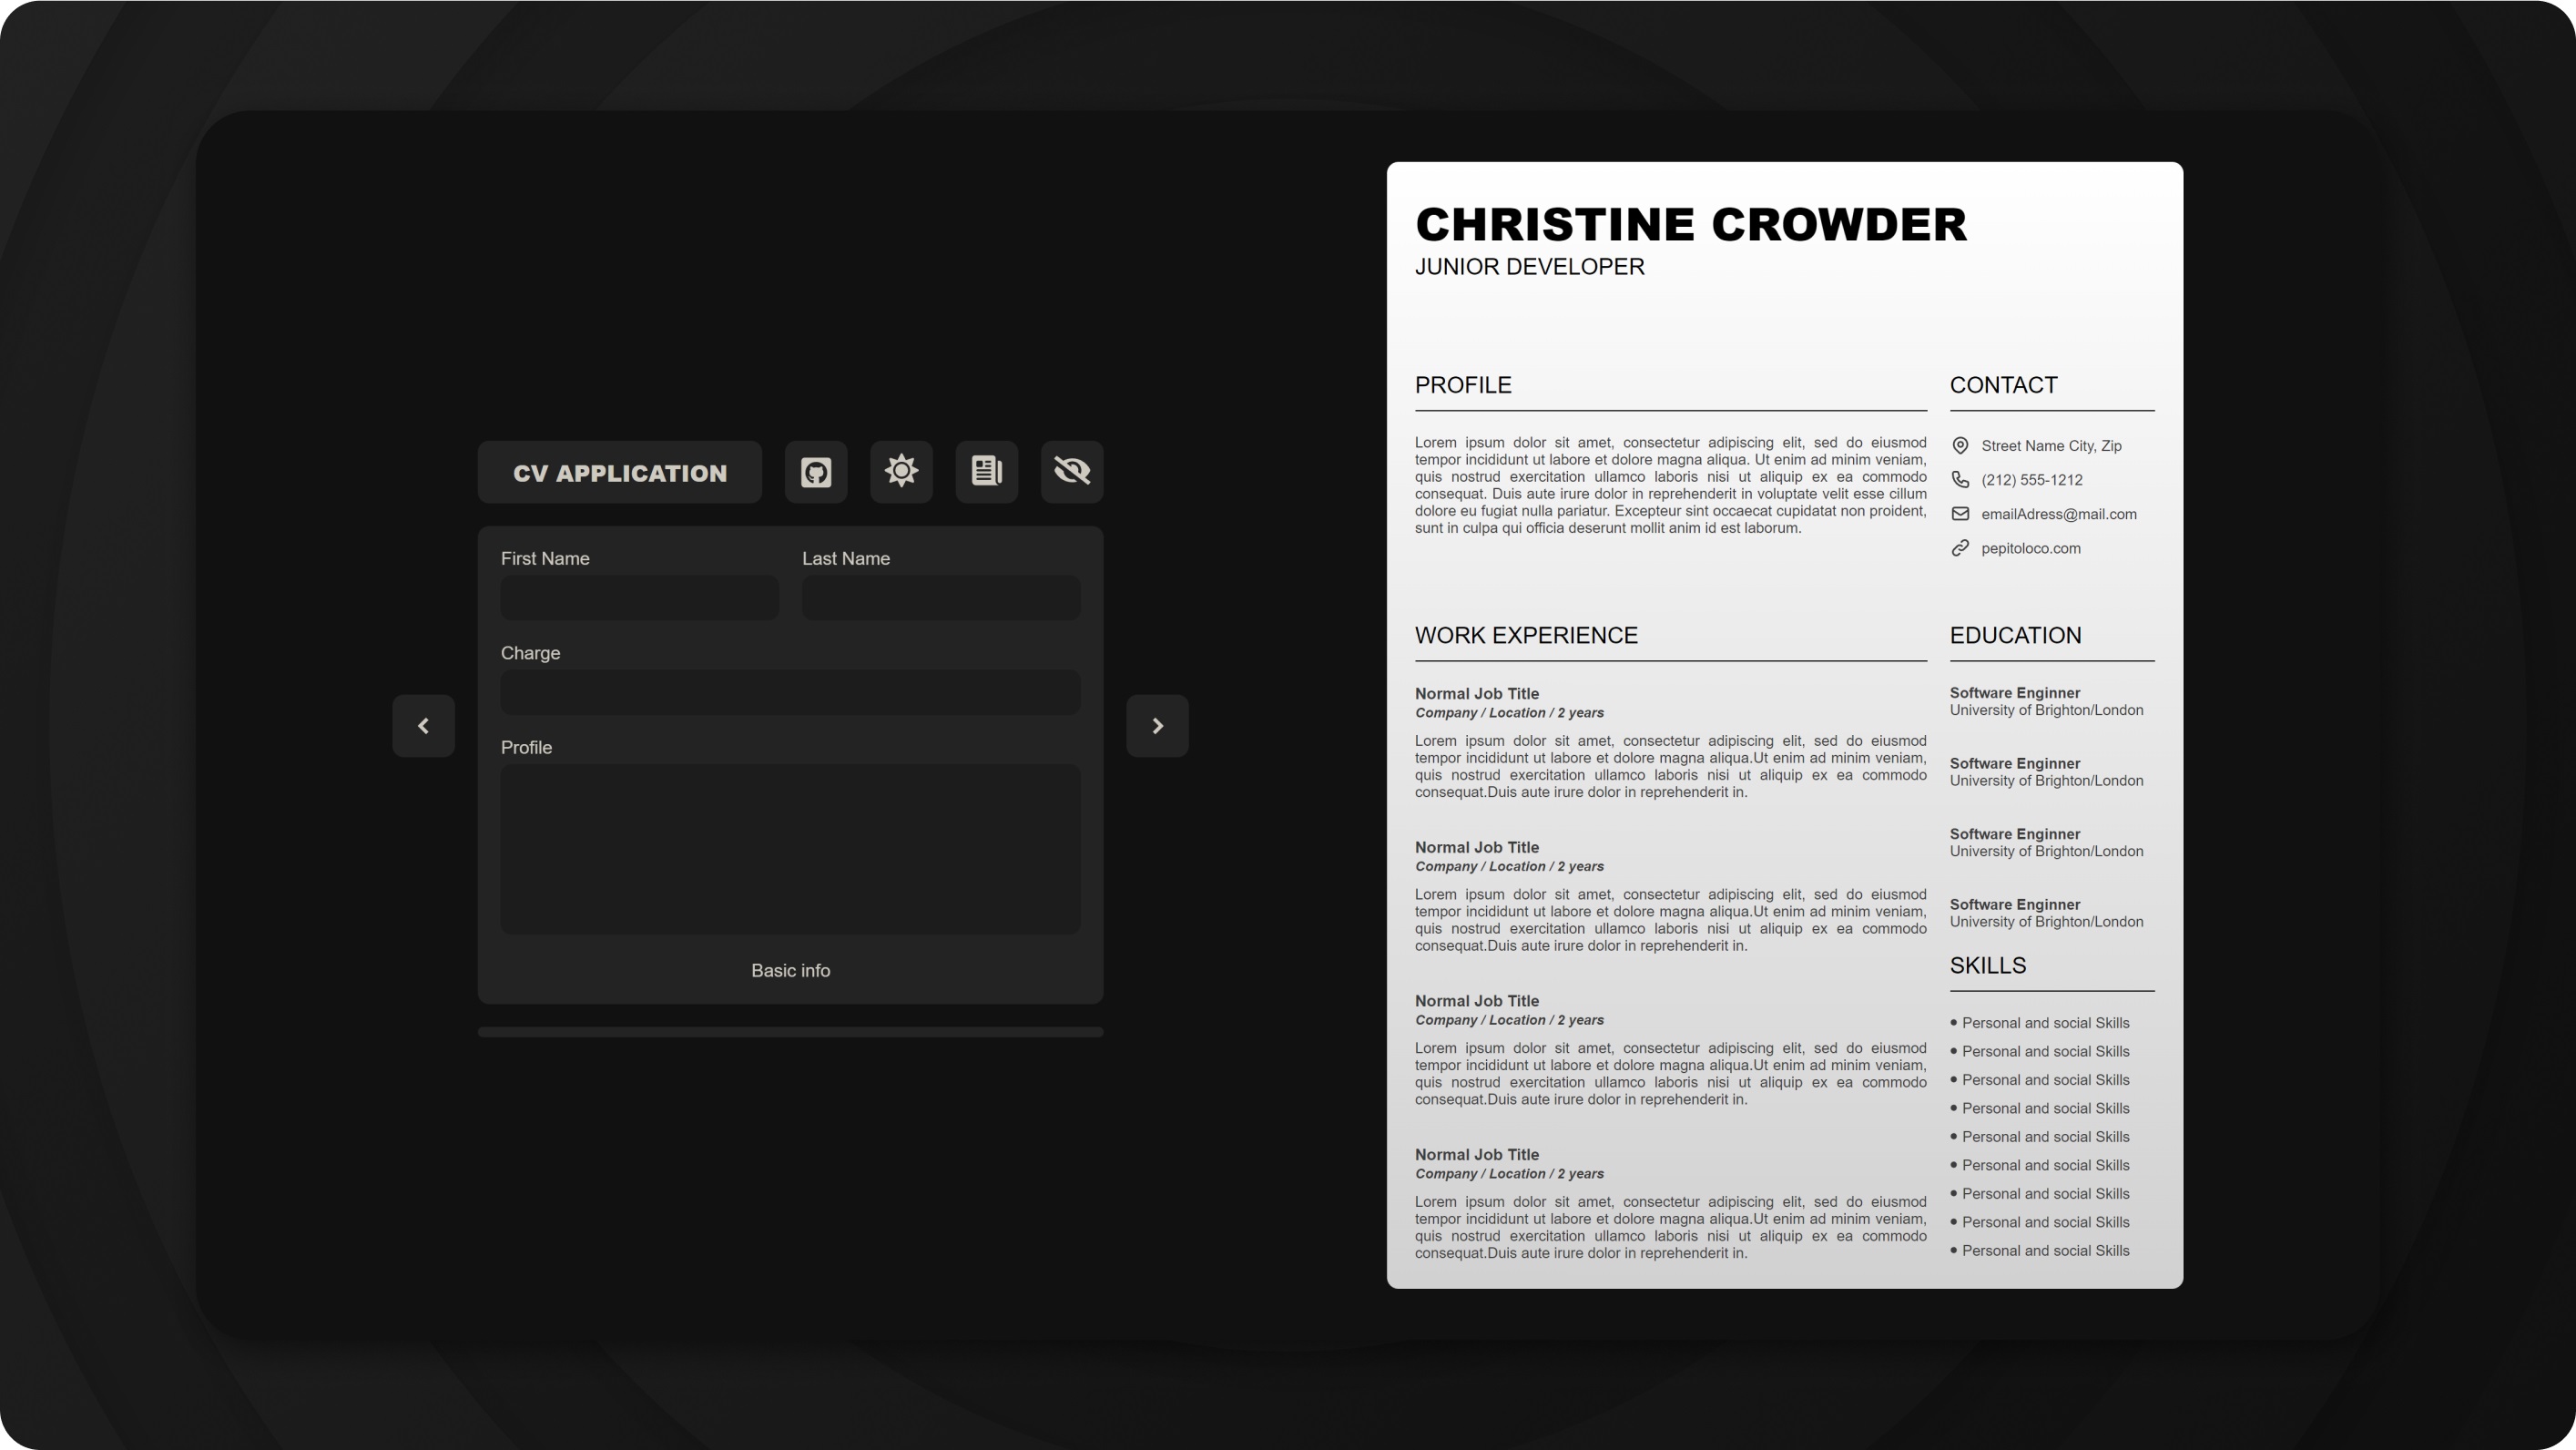
Task: Click the chain link icon near pepitoloco.com
Action: (1960, 548)
